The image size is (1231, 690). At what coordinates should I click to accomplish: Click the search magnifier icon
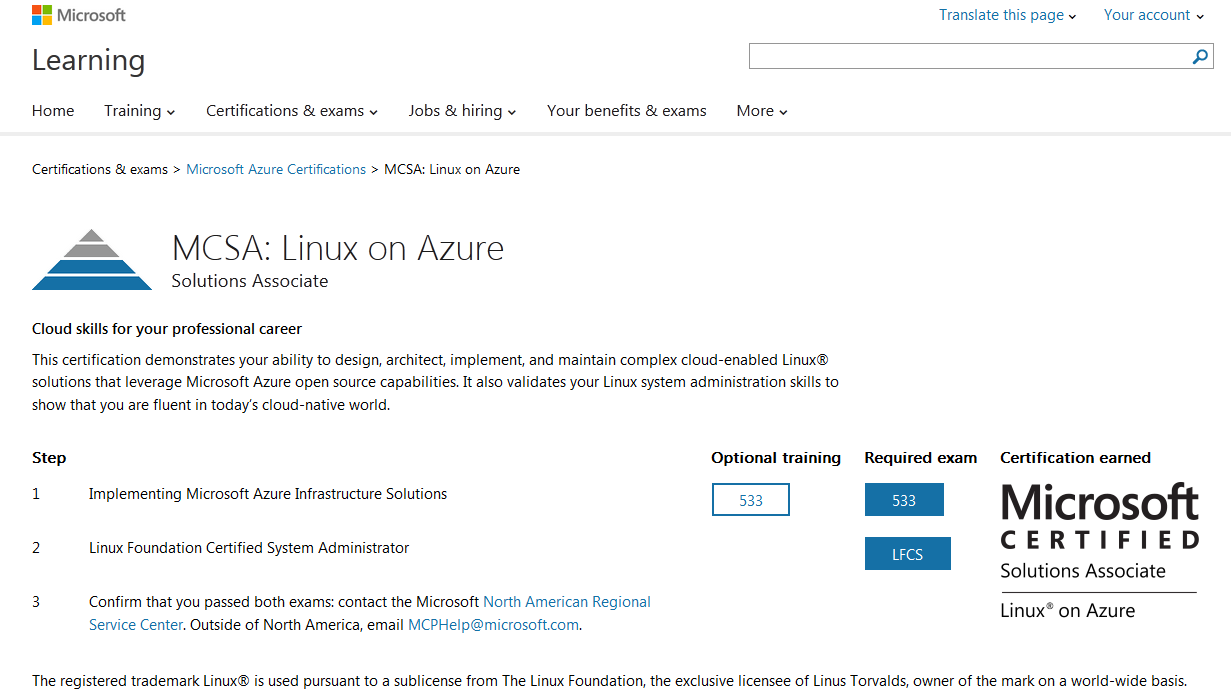[x=1200, y=57]
